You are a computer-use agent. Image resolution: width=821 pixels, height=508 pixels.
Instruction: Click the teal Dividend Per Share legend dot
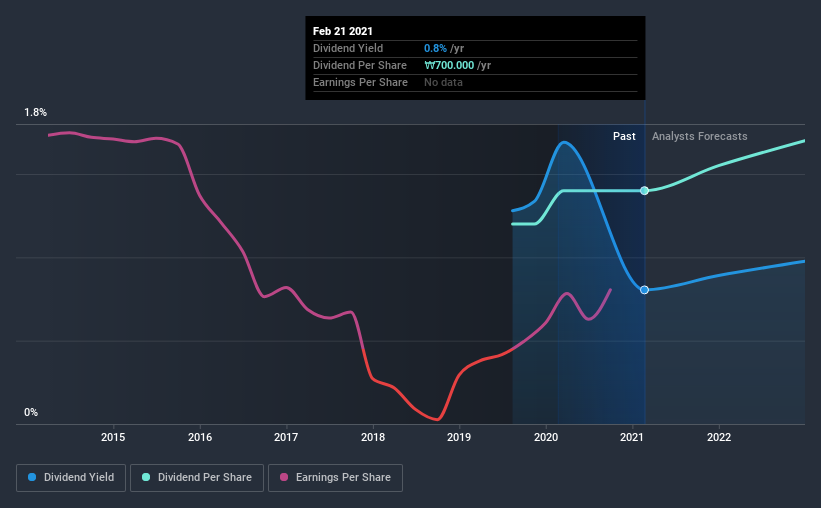tap(146, 477)
